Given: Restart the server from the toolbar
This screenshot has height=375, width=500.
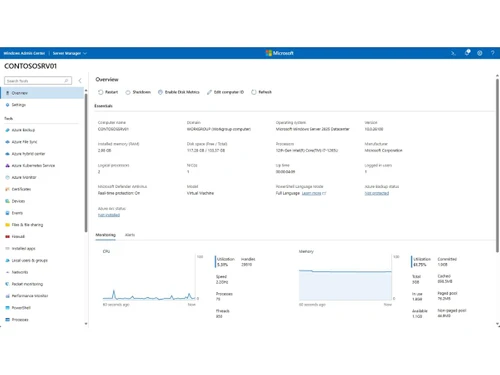Looking at the screenshot, I should (x=108, y=92).
